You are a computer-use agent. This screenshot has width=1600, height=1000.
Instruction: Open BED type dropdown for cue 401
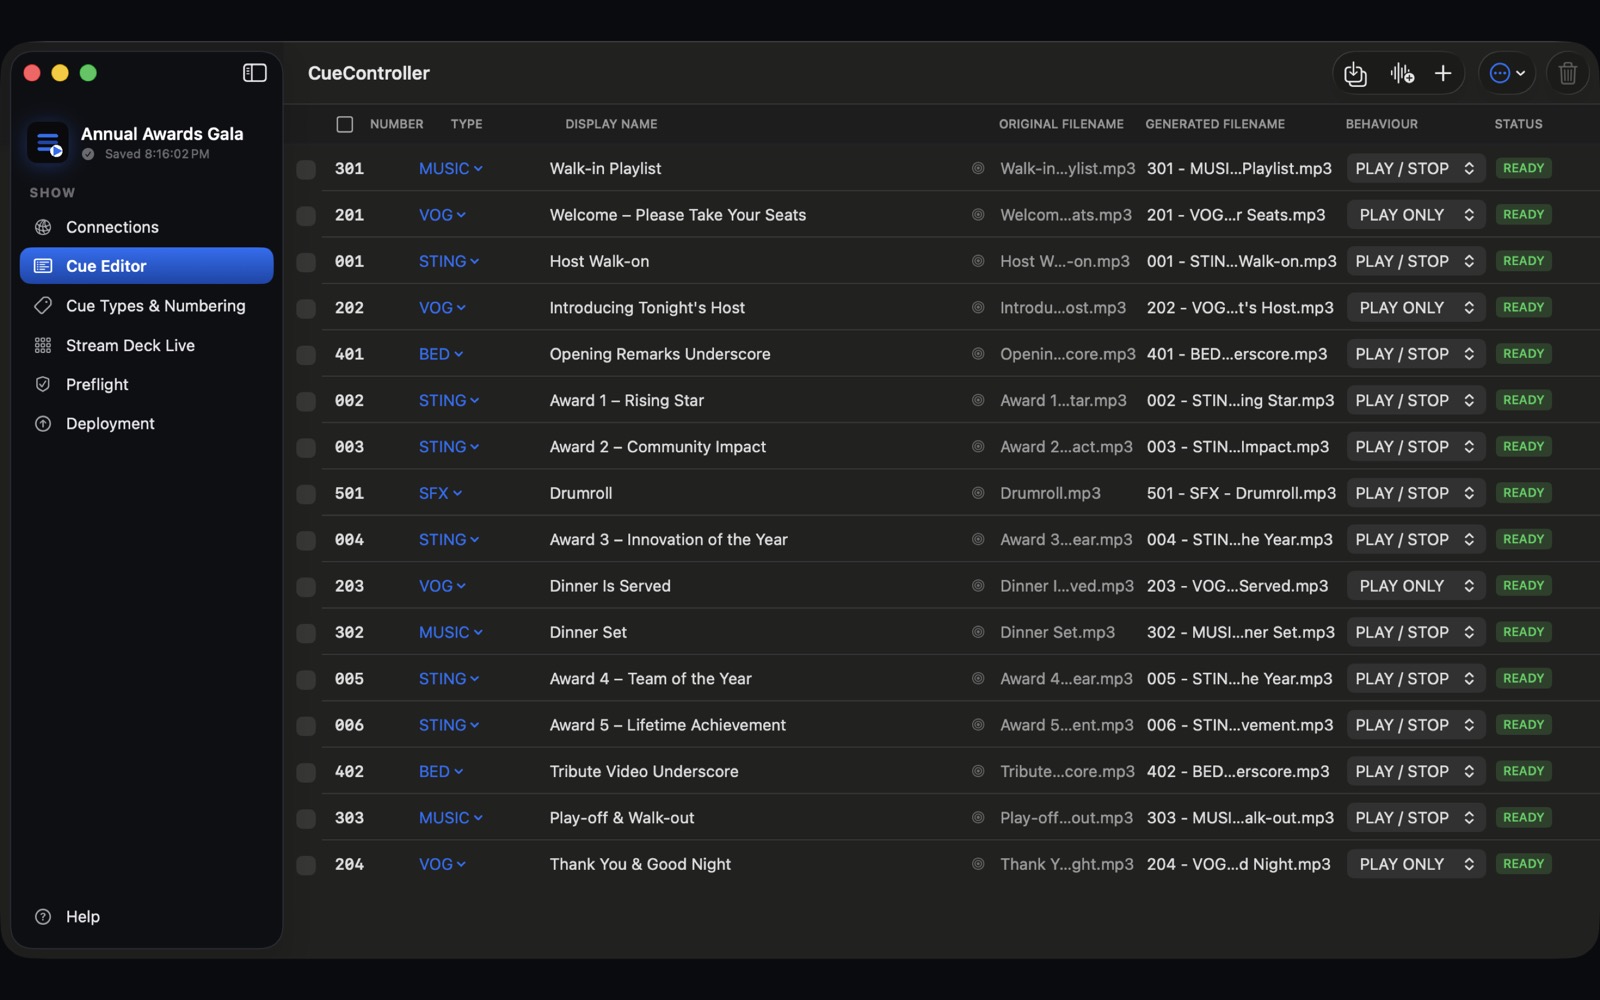(441, 354)
